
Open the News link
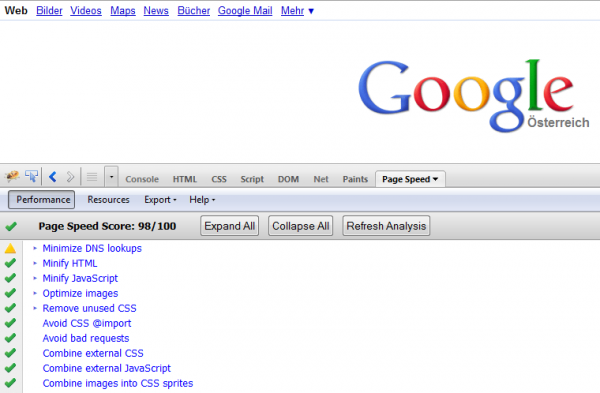pos(156,11)
